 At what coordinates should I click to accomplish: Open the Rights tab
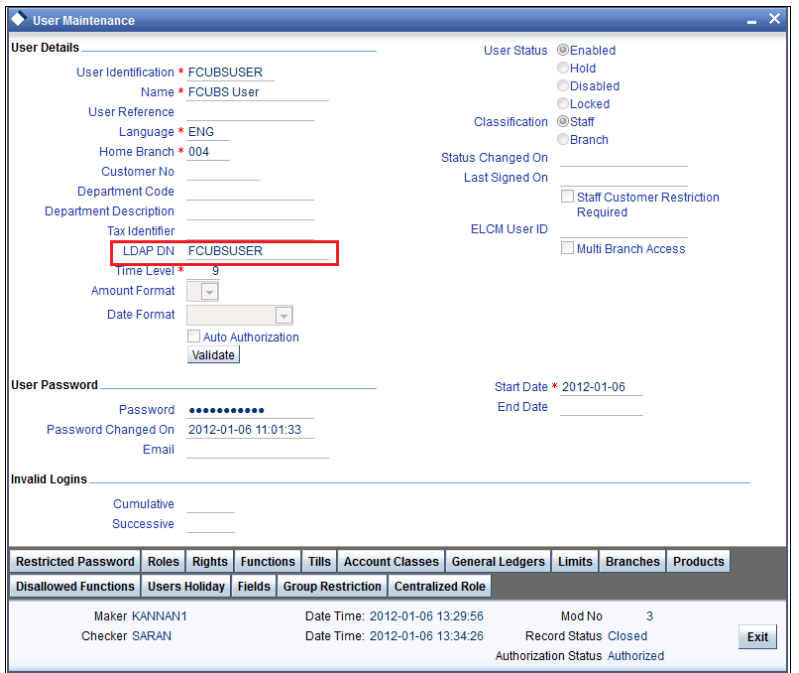click(209, 561)
